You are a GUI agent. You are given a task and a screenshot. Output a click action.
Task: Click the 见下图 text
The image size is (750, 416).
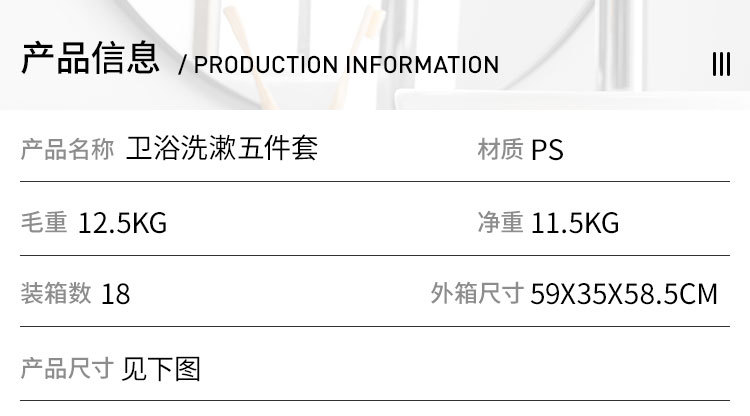pos(161,369)
